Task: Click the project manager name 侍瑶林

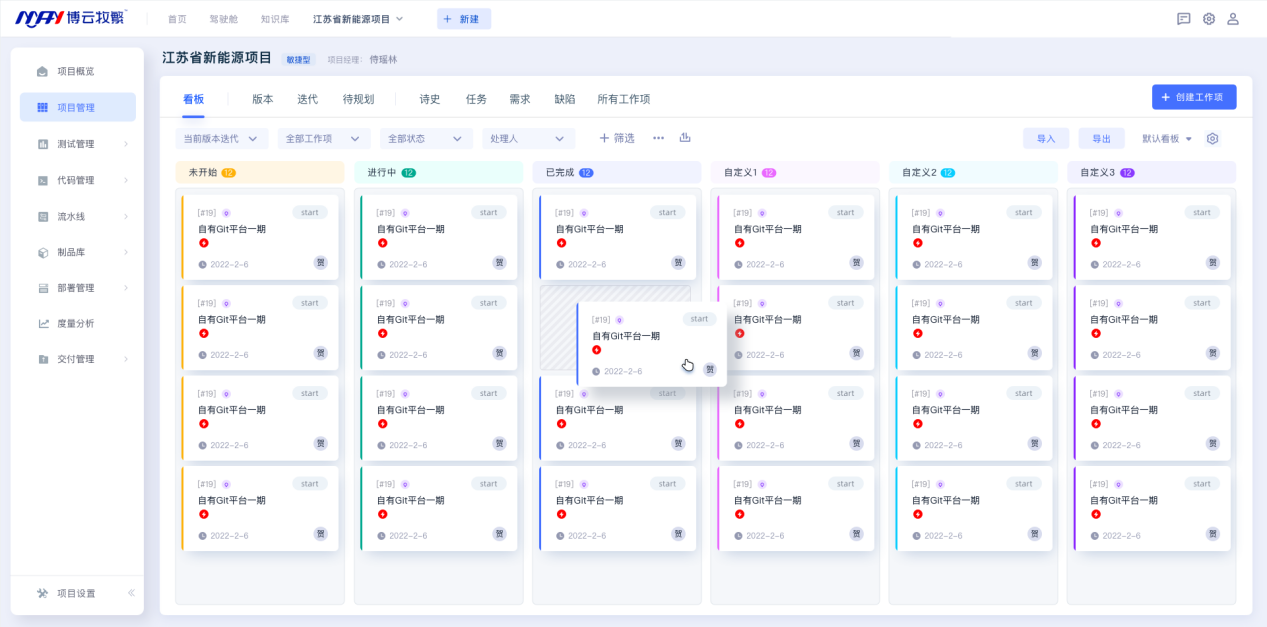Action: 383,60
